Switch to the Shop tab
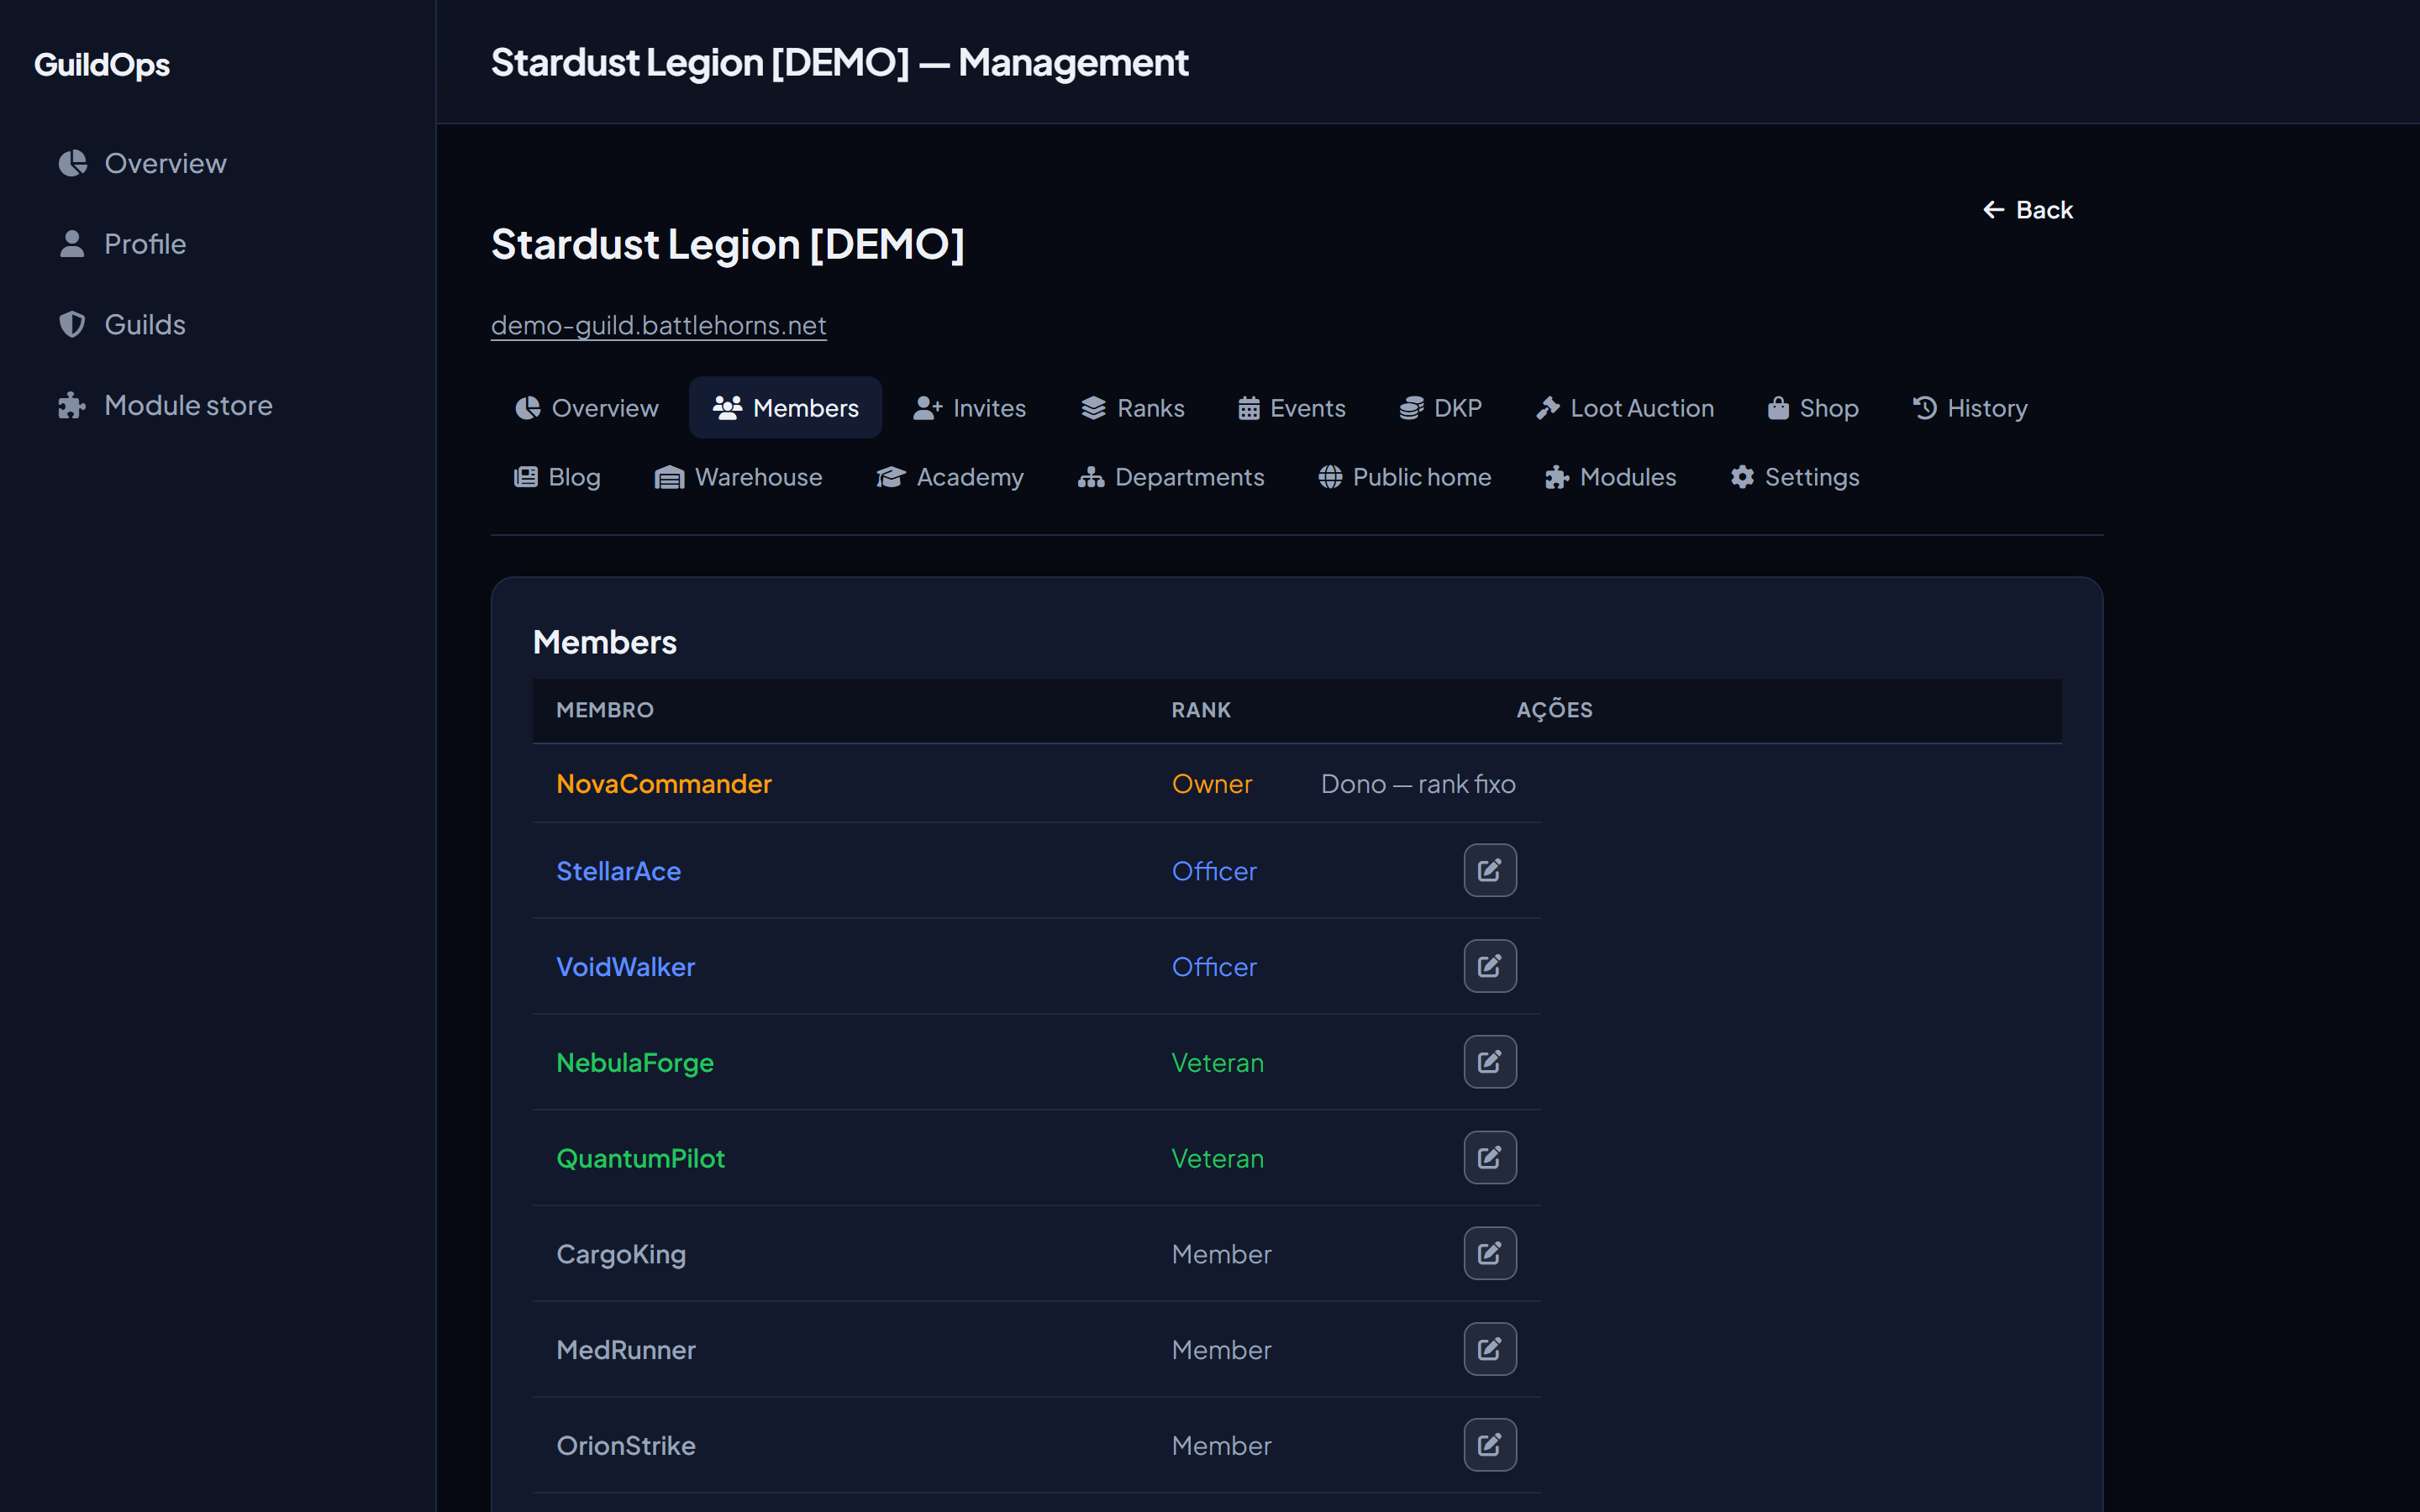Screen dimensions: 2420x1512 1813,408
